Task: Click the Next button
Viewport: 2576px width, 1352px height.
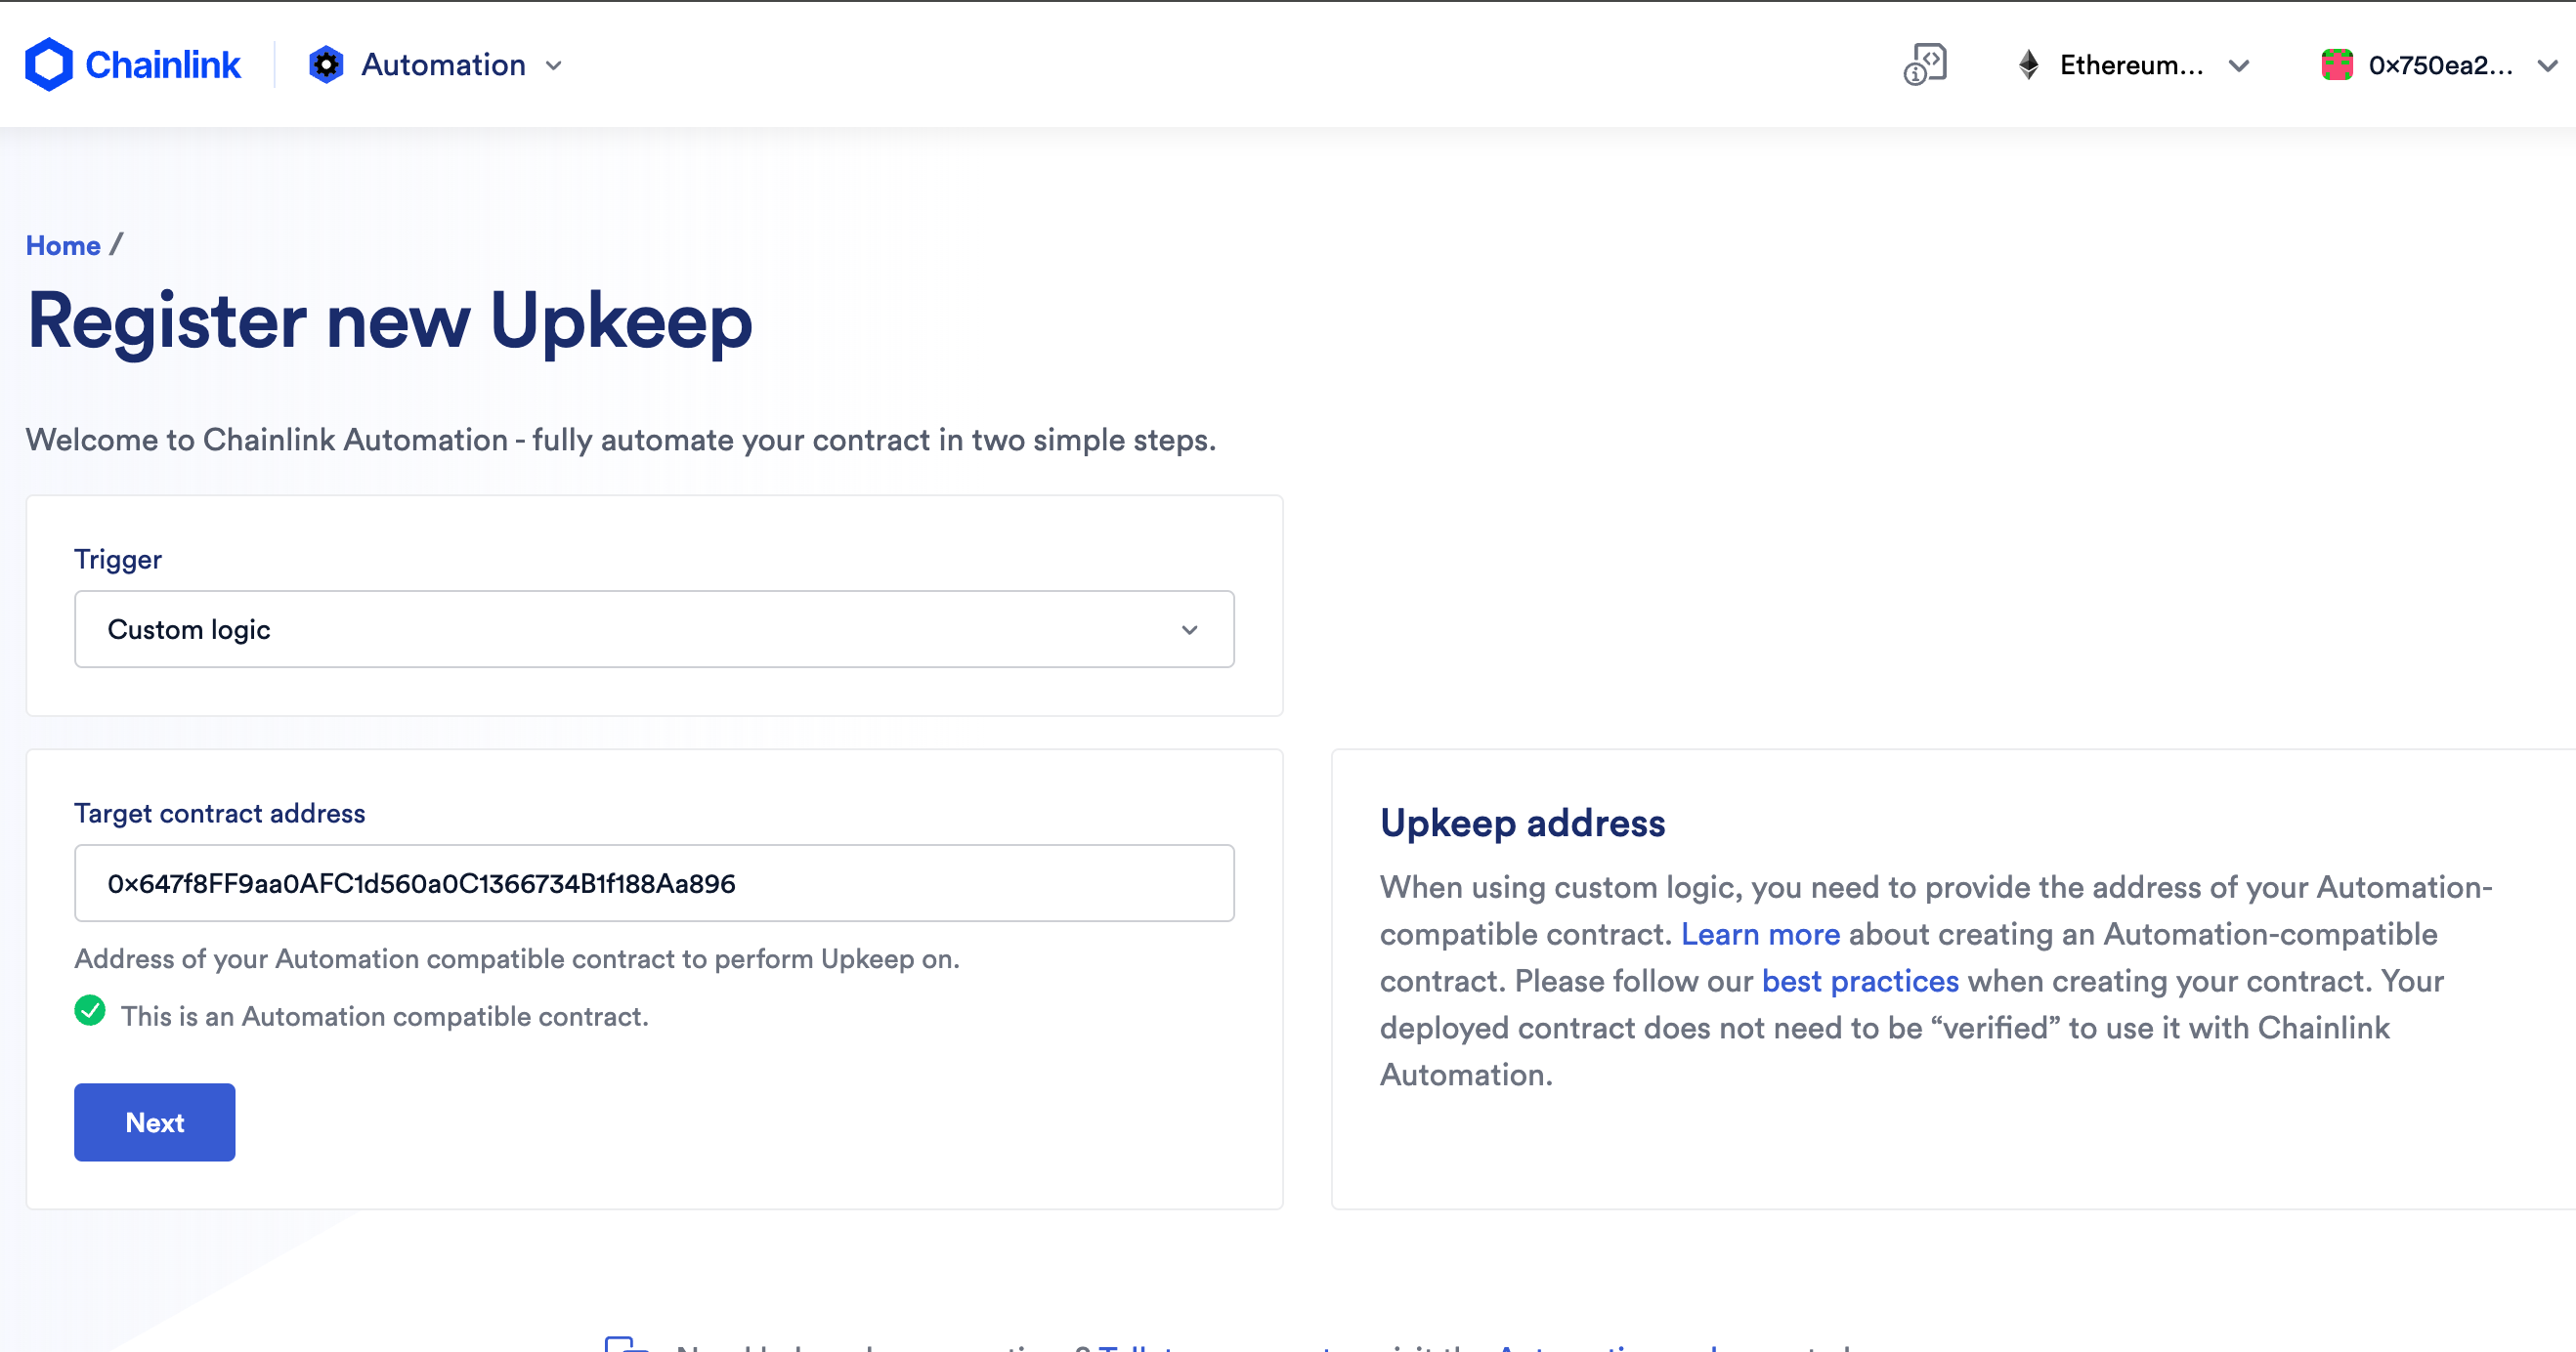Action: click(x=155, y=1122)
